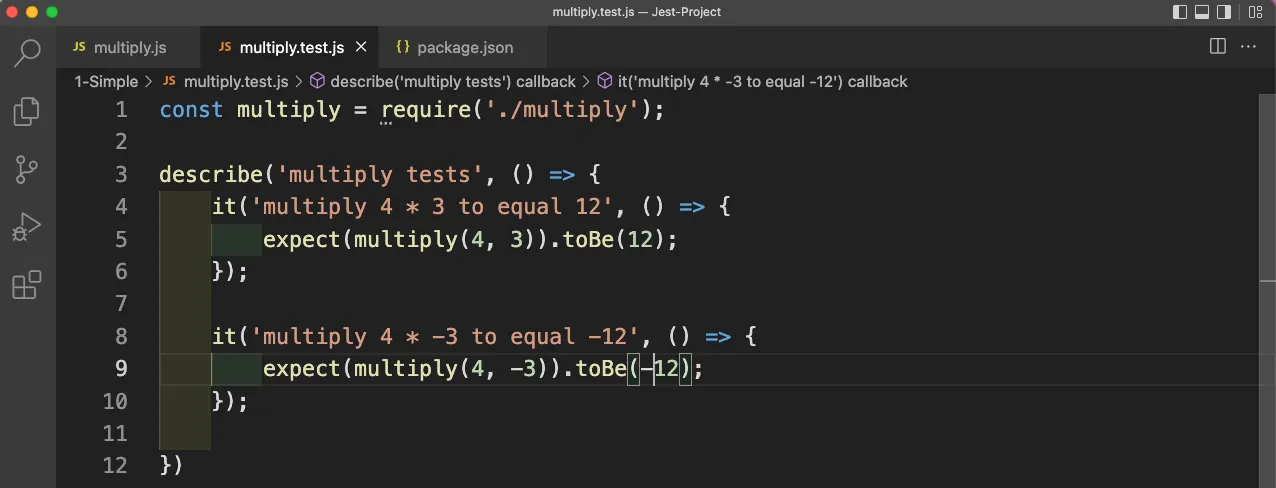Open the Extensions view
Image resolution: width=1276 pixels, height=488 pixels.
click(x=27, y=285)
